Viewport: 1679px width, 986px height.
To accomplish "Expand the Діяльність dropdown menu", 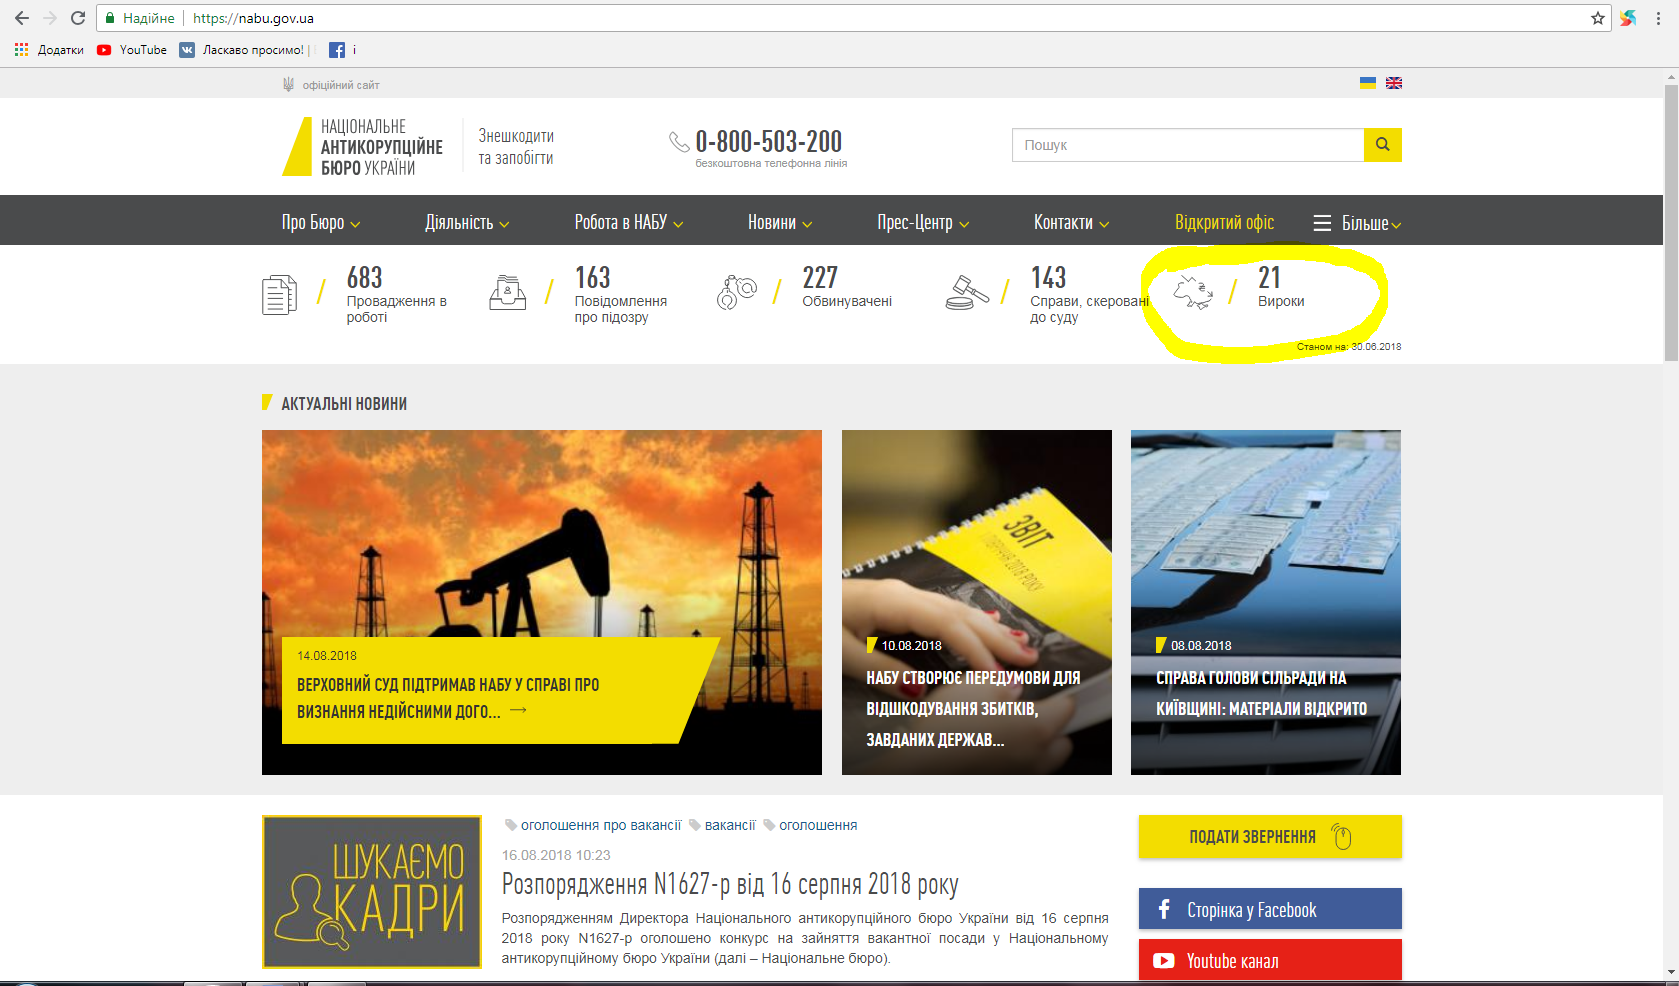I will coord(467,222).
